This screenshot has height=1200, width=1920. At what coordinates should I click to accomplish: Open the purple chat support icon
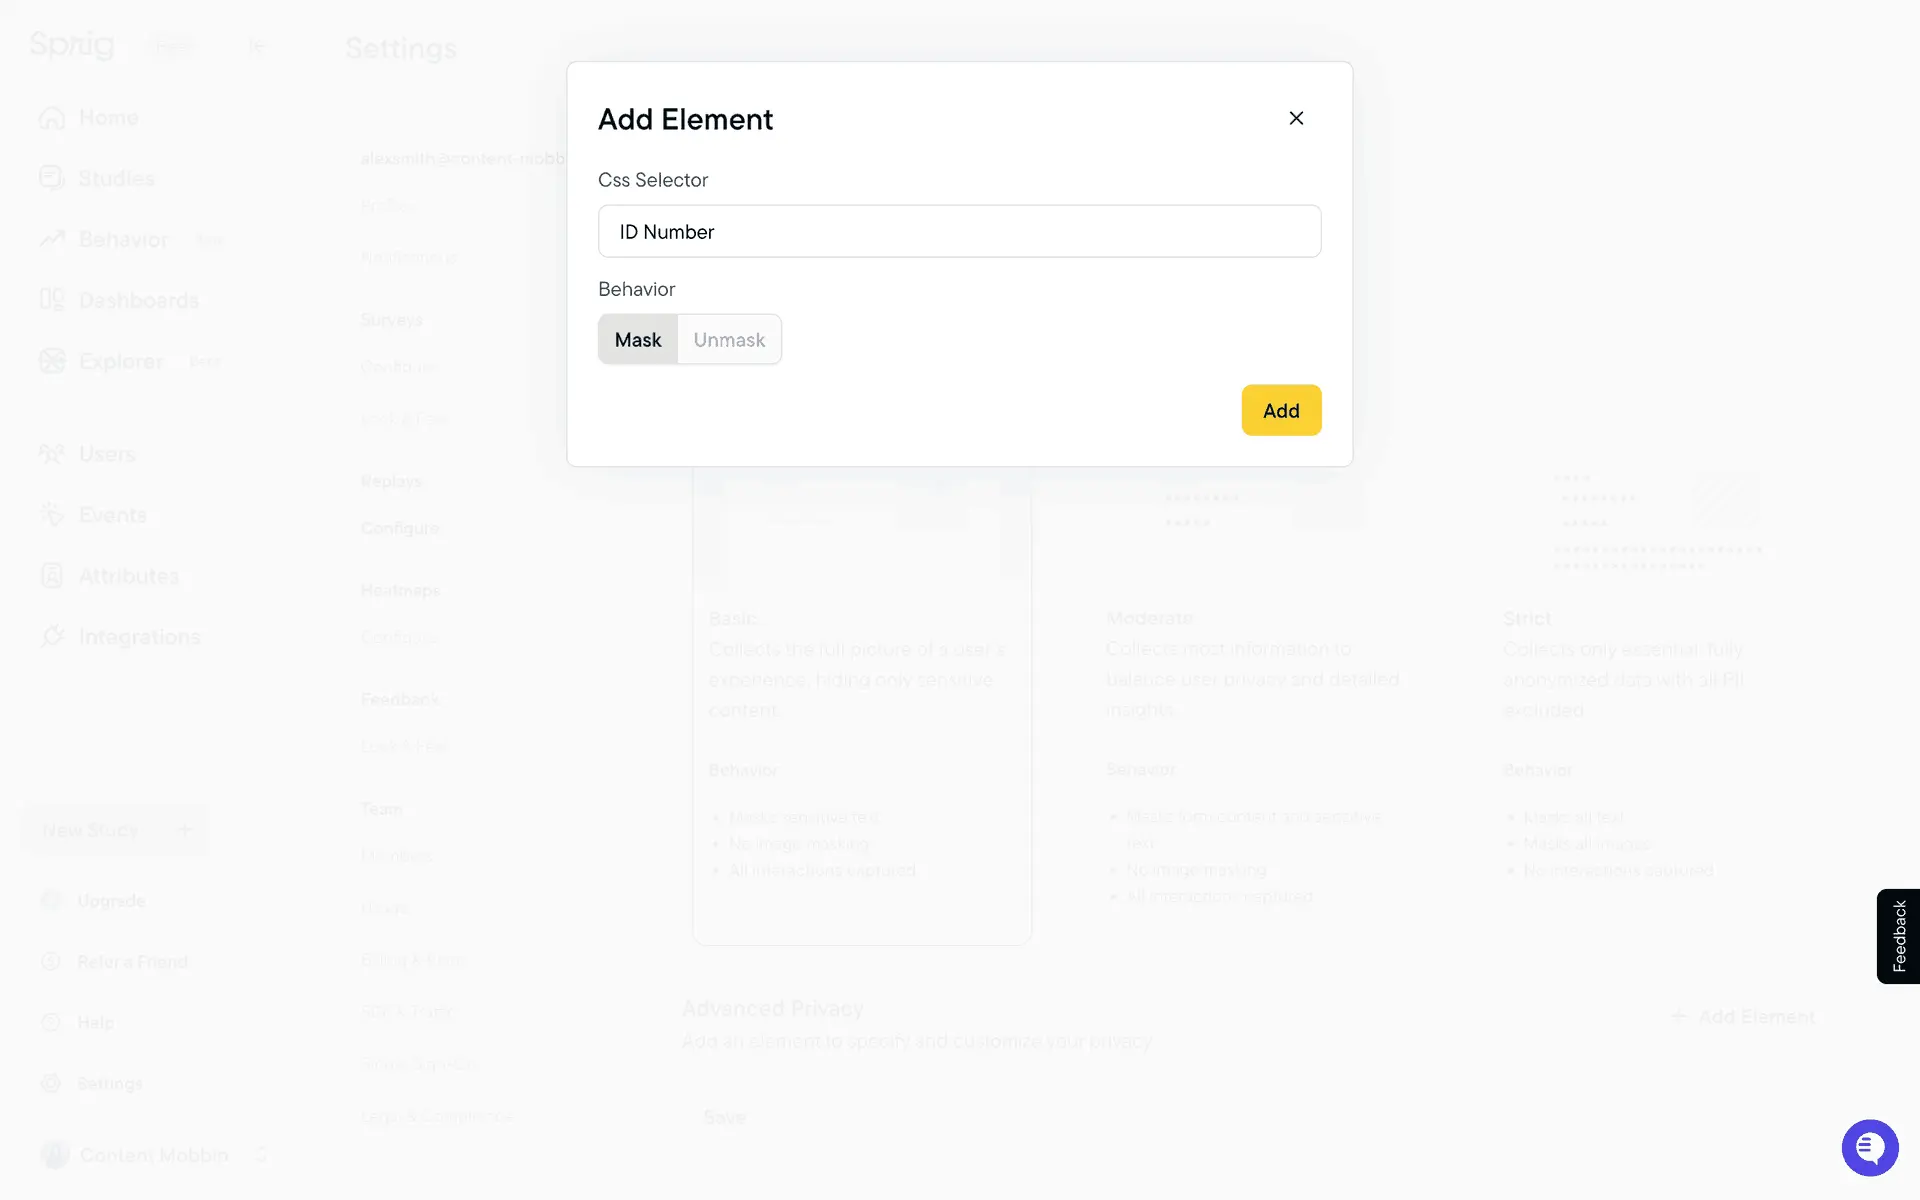pyautogui.click(x=1869, y=1147)
